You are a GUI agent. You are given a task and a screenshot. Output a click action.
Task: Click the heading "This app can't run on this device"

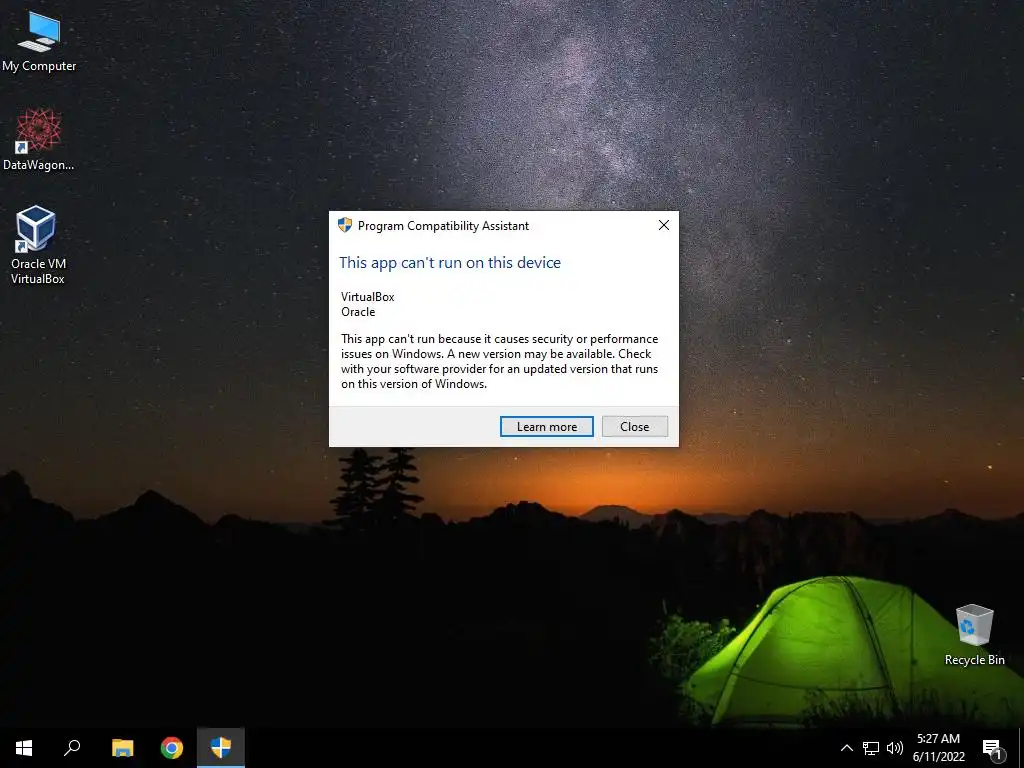coord(450,263)
